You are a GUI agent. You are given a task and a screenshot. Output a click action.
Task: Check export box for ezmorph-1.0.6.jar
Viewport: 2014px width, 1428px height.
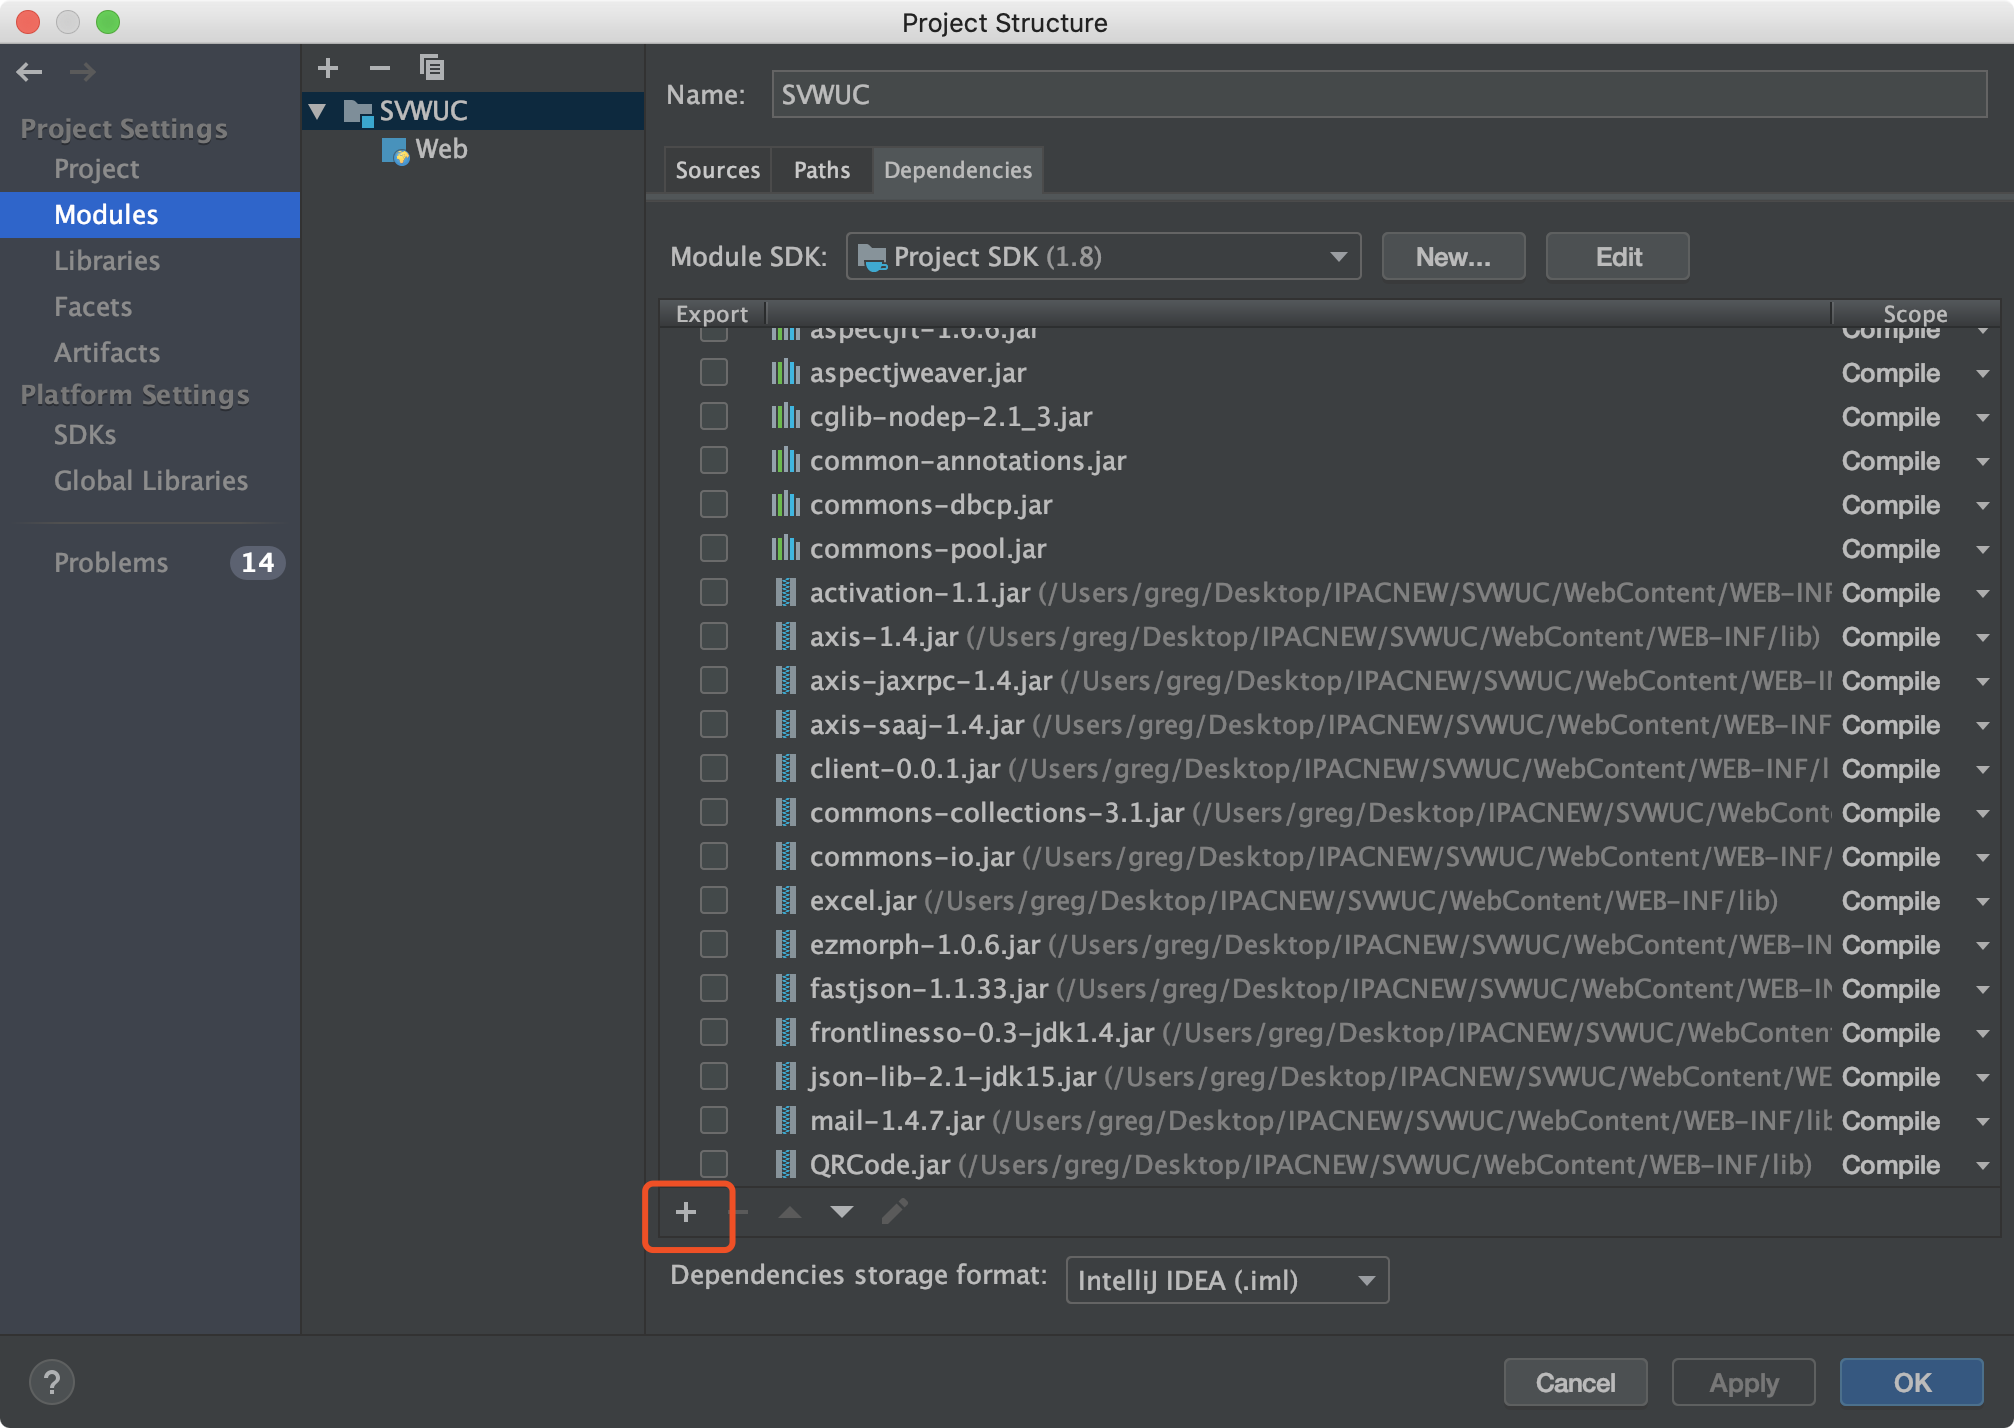(x=714, y=945)
